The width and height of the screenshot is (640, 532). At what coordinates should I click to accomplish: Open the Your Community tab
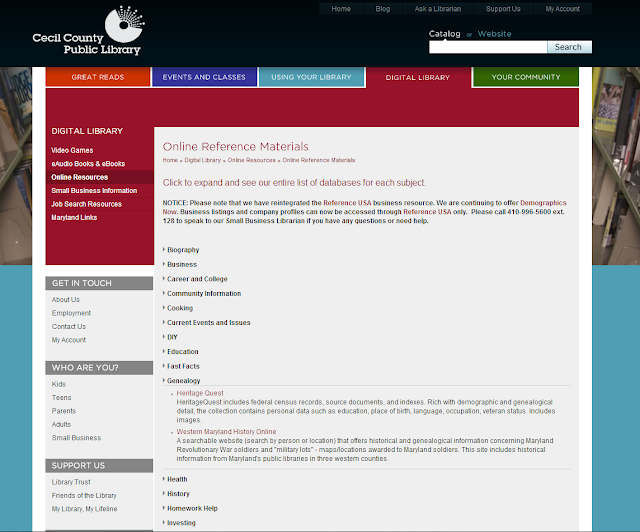(x=526, y=77)
